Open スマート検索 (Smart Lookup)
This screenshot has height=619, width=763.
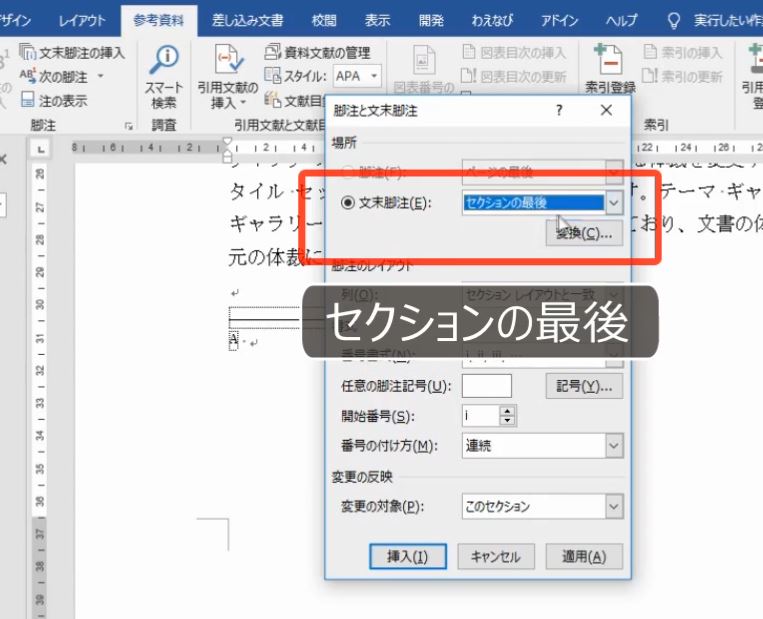164,78
